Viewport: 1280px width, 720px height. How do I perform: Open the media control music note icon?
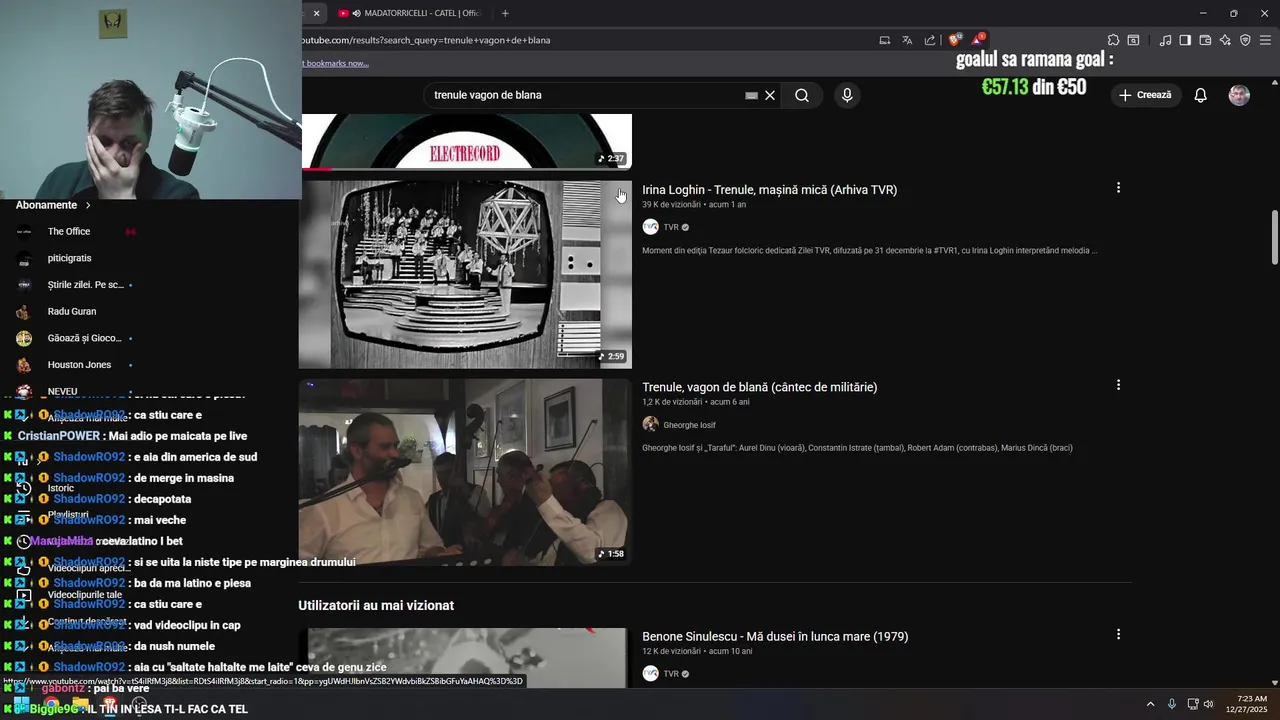click(1165, 40)
